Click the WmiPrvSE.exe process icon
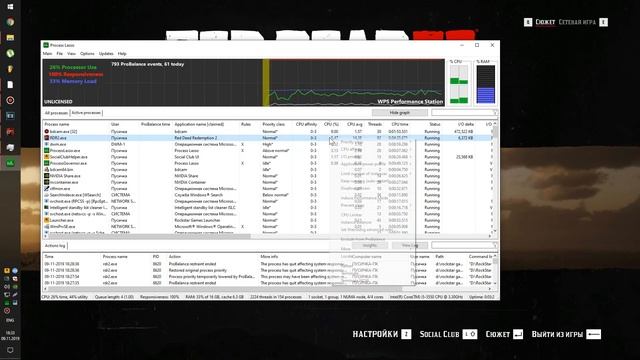The height and width of the screenshot is (360, 640). pos(47,227)
